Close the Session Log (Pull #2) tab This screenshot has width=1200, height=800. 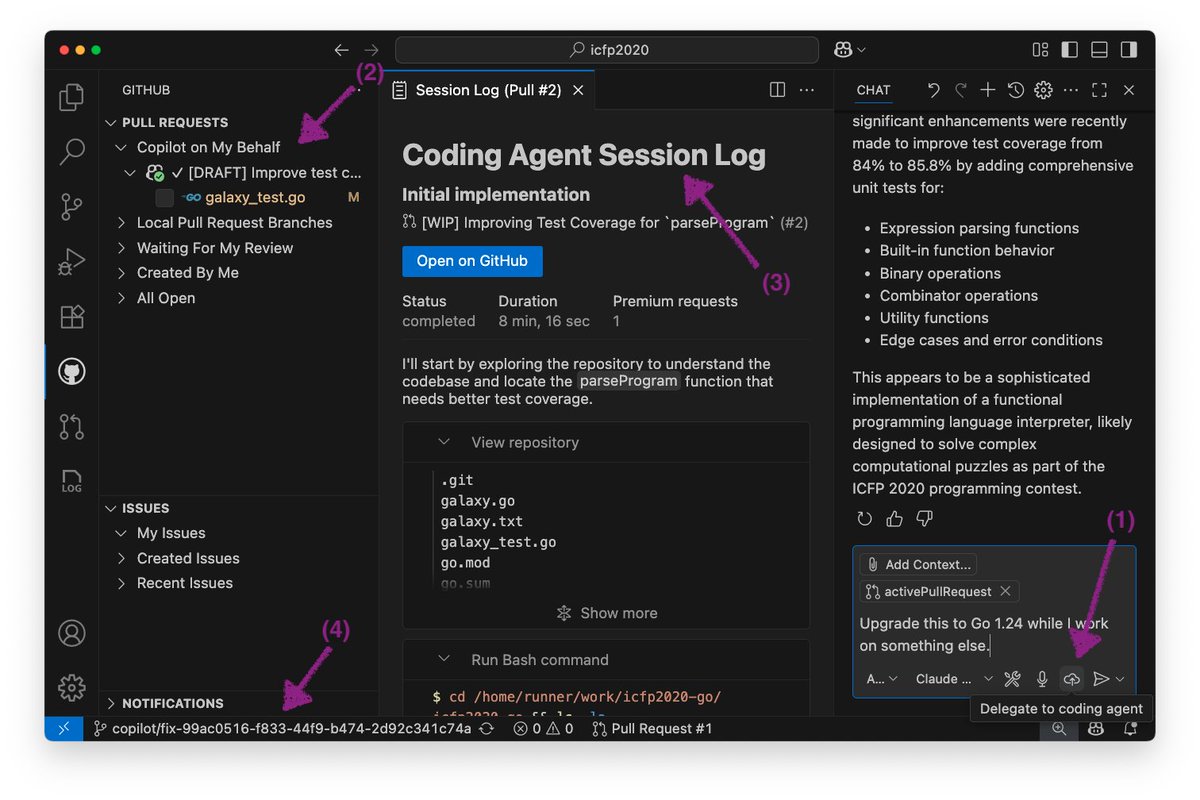click(x=577, y=90)
